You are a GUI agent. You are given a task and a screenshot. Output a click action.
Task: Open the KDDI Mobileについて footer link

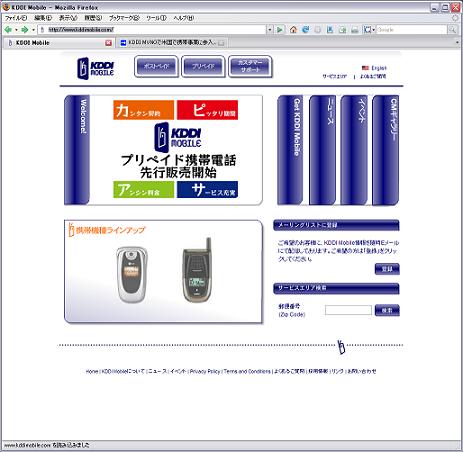point(123,371)
